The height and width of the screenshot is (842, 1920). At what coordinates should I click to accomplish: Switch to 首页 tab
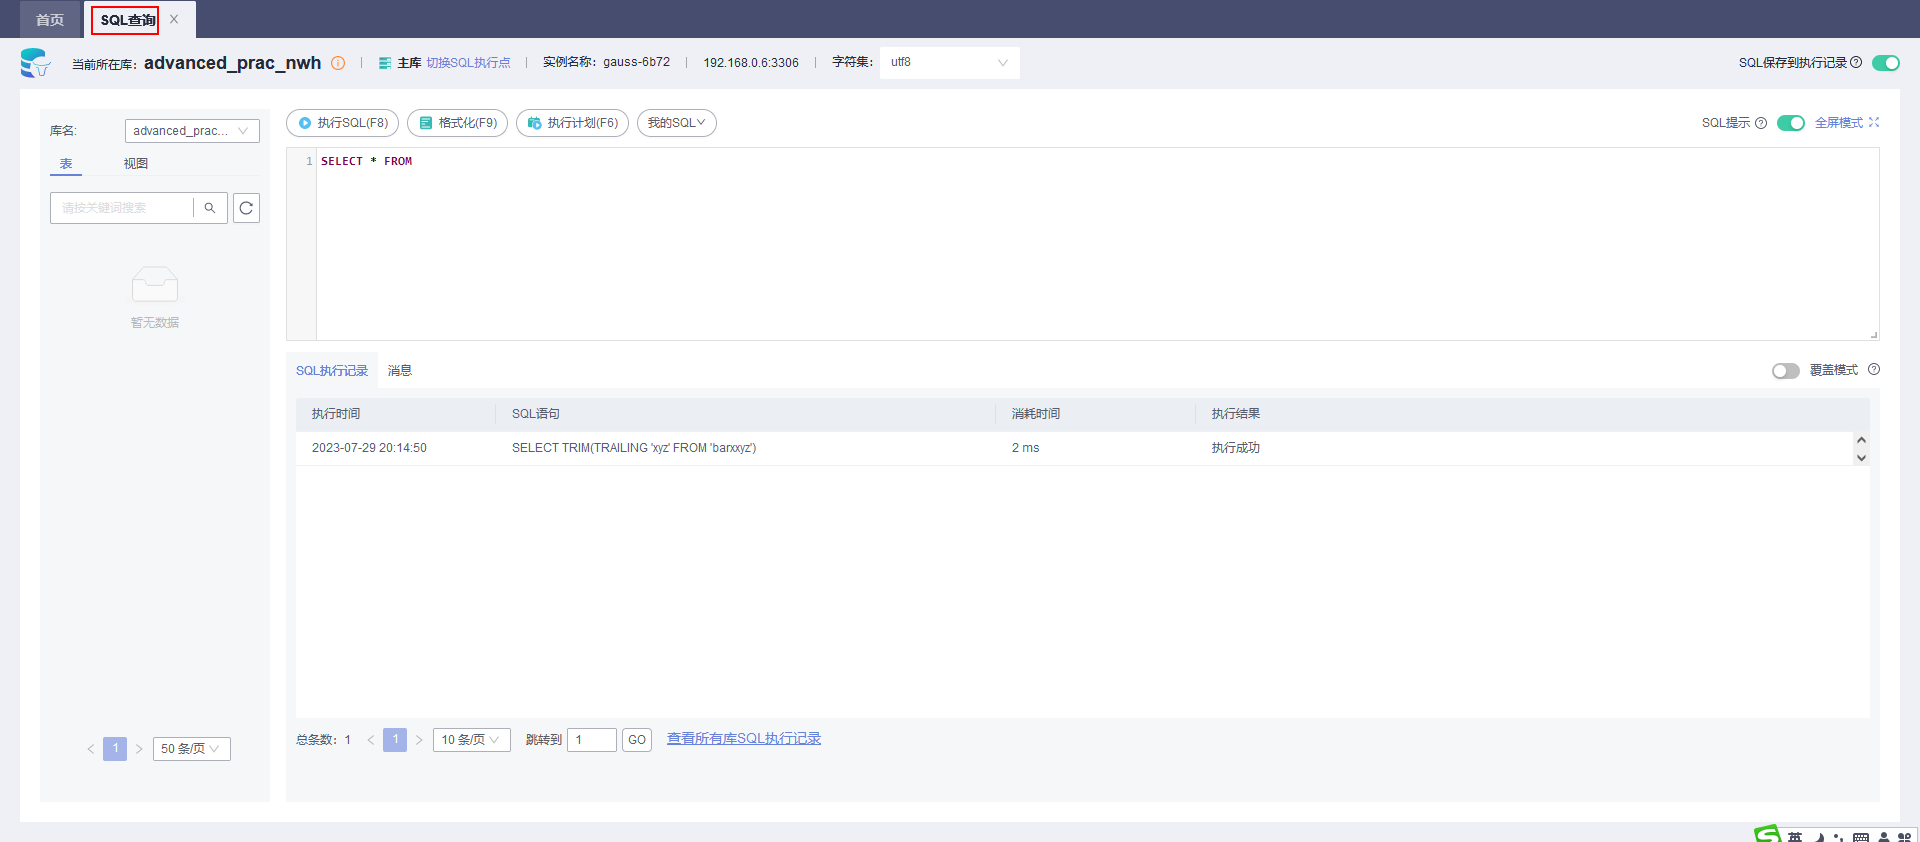pos(50,20)
